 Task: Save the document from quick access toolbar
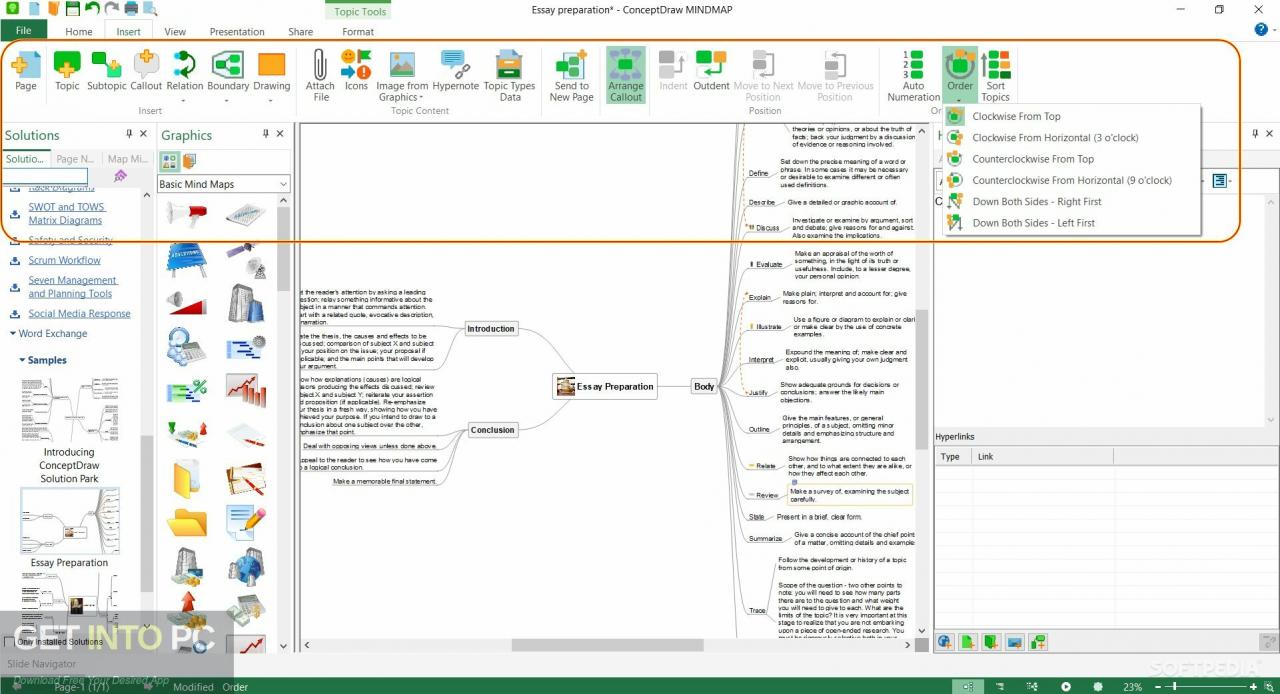72,9
